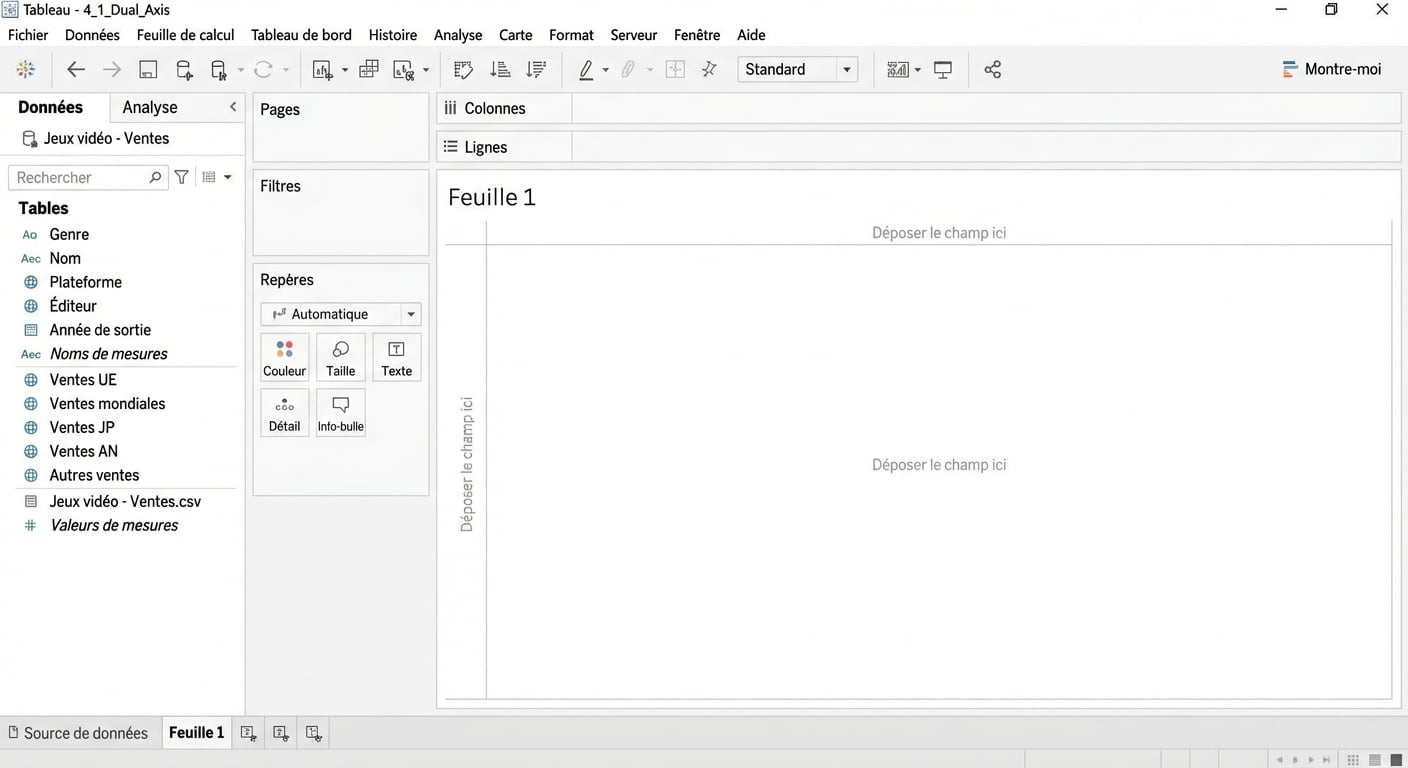The image size is (1408, 768).
Task: Sort ascending toolbar icon
Action: 500,69
